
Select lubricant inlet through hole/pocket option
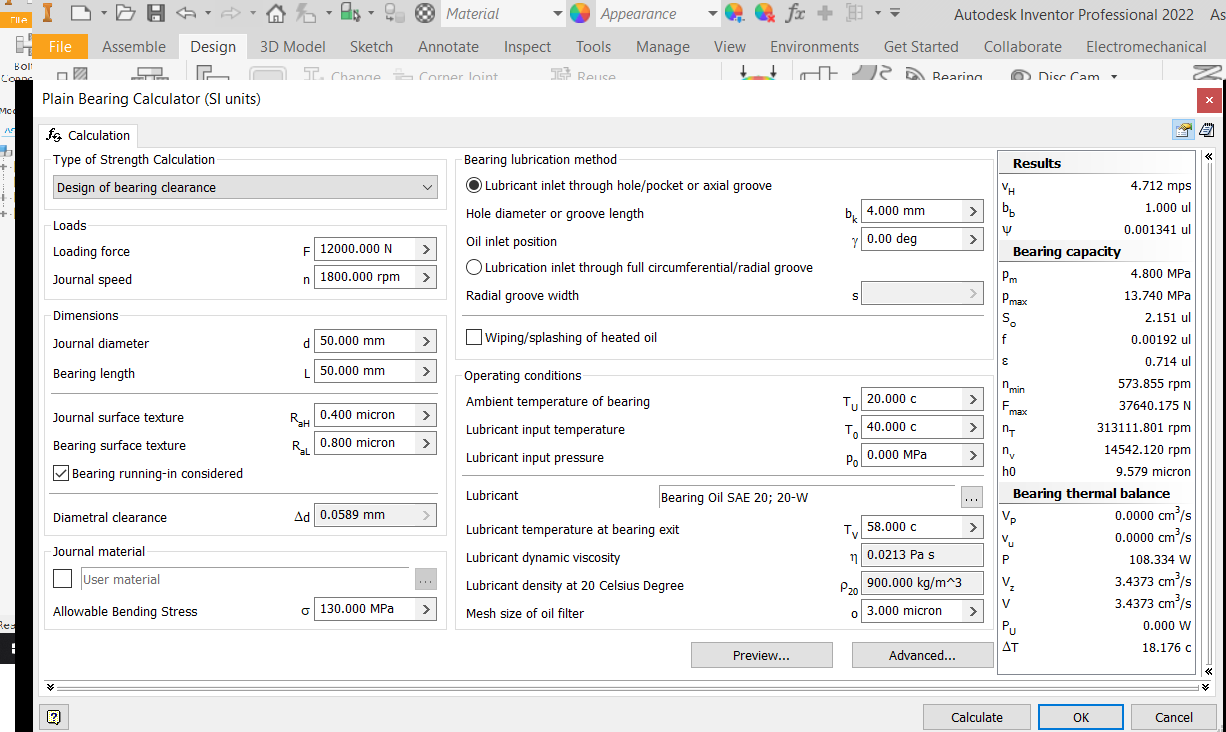click(474, 185)
